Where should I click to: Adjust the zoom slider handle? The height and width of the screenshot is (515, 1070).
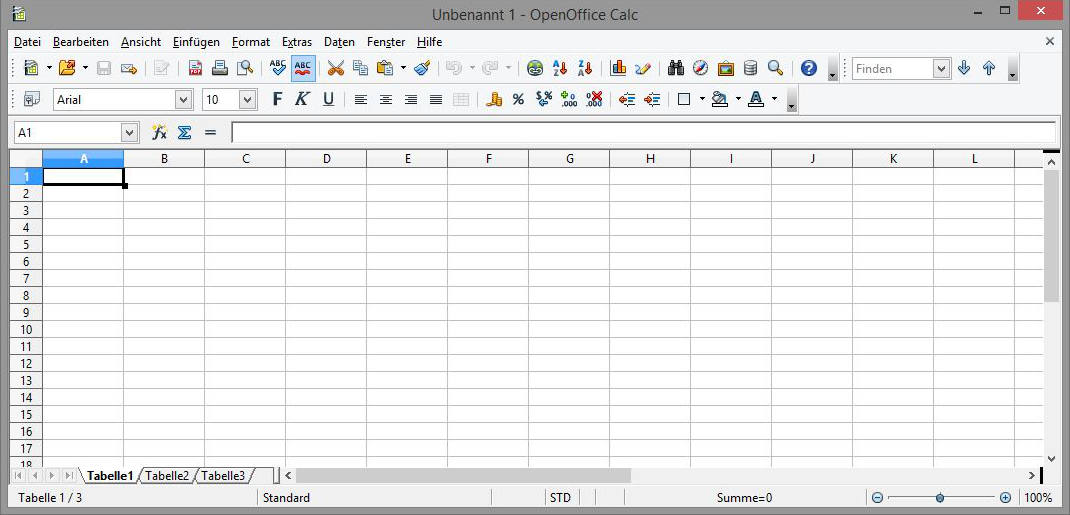[940, 497]
